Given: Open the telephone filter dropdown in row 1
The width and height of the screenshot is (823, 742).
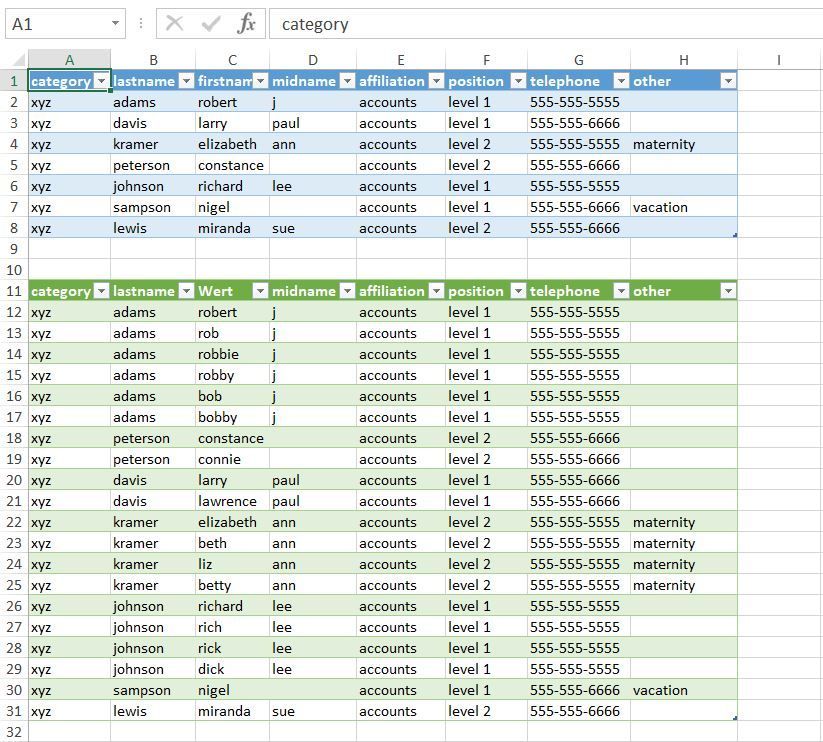Looking at the screenshot, I should pos(621,81).
